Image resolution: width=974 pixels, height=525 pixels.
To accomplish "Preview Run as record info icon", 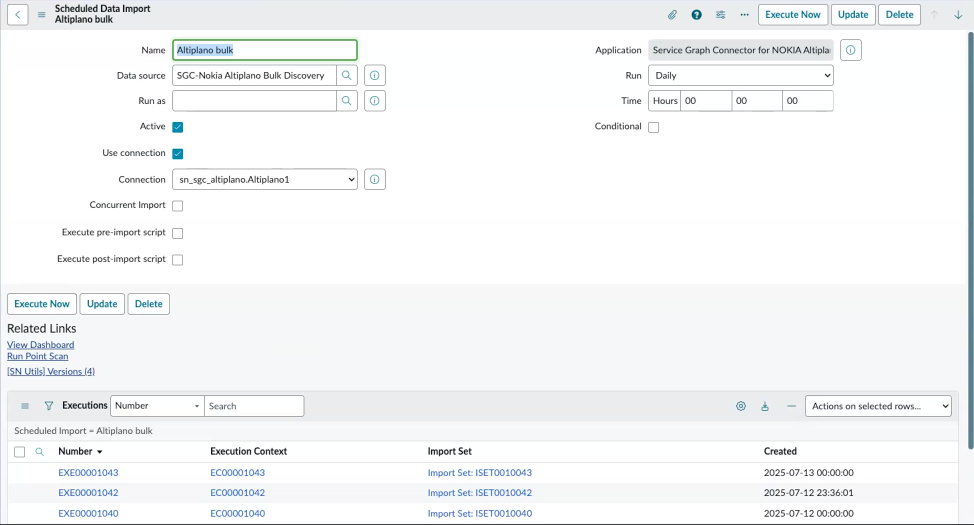I will pyautogui.click(x=375, y=101).
